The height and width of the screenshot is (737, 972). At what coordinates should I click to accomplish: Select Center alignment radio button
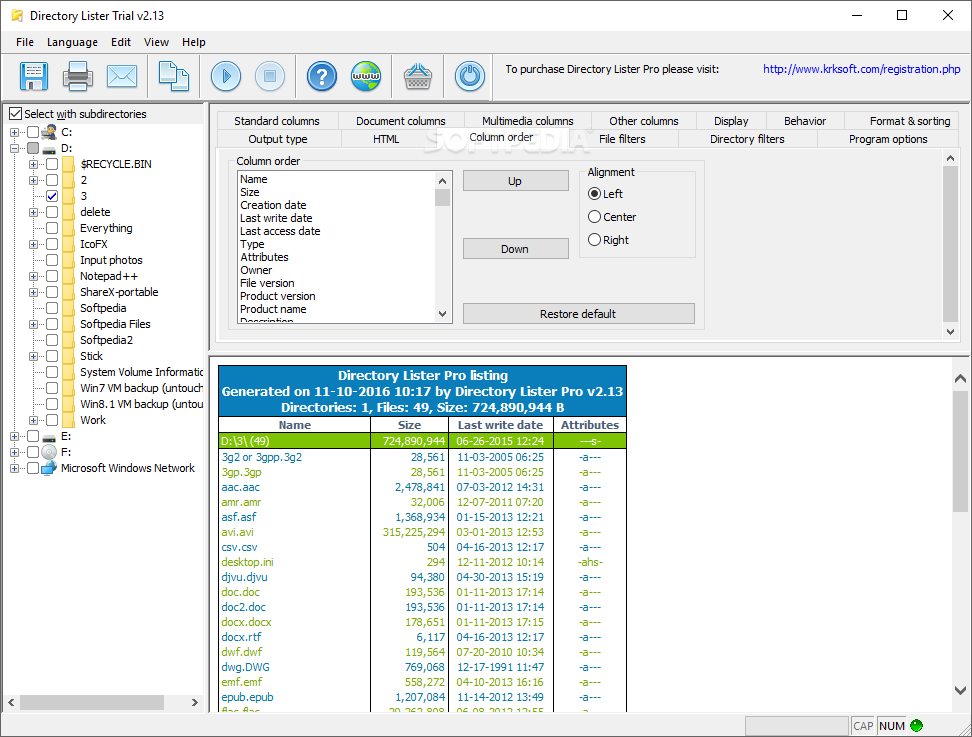pyautogui.click(x=594, y=217)
